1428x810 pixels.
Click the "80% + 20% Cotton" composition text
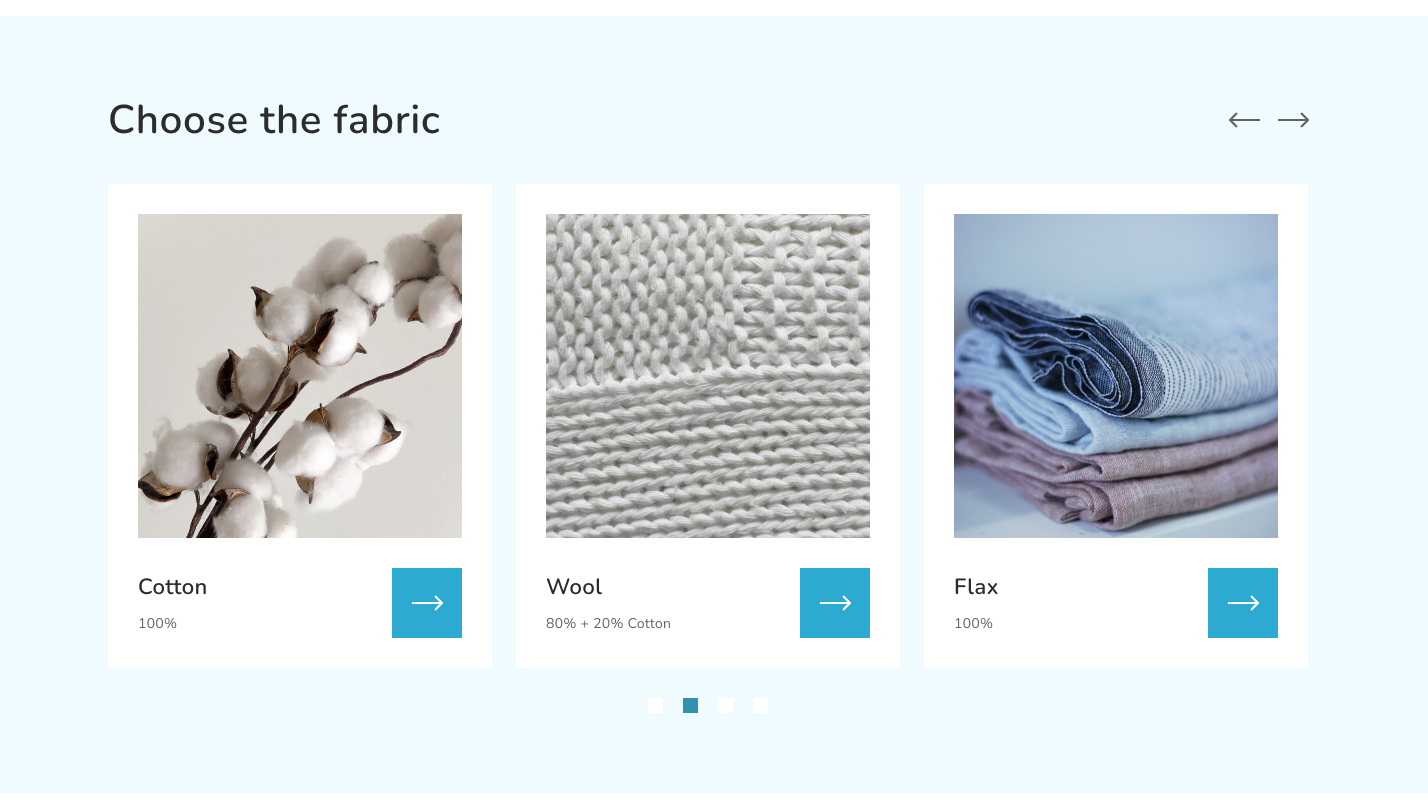(x=608, y=624)
